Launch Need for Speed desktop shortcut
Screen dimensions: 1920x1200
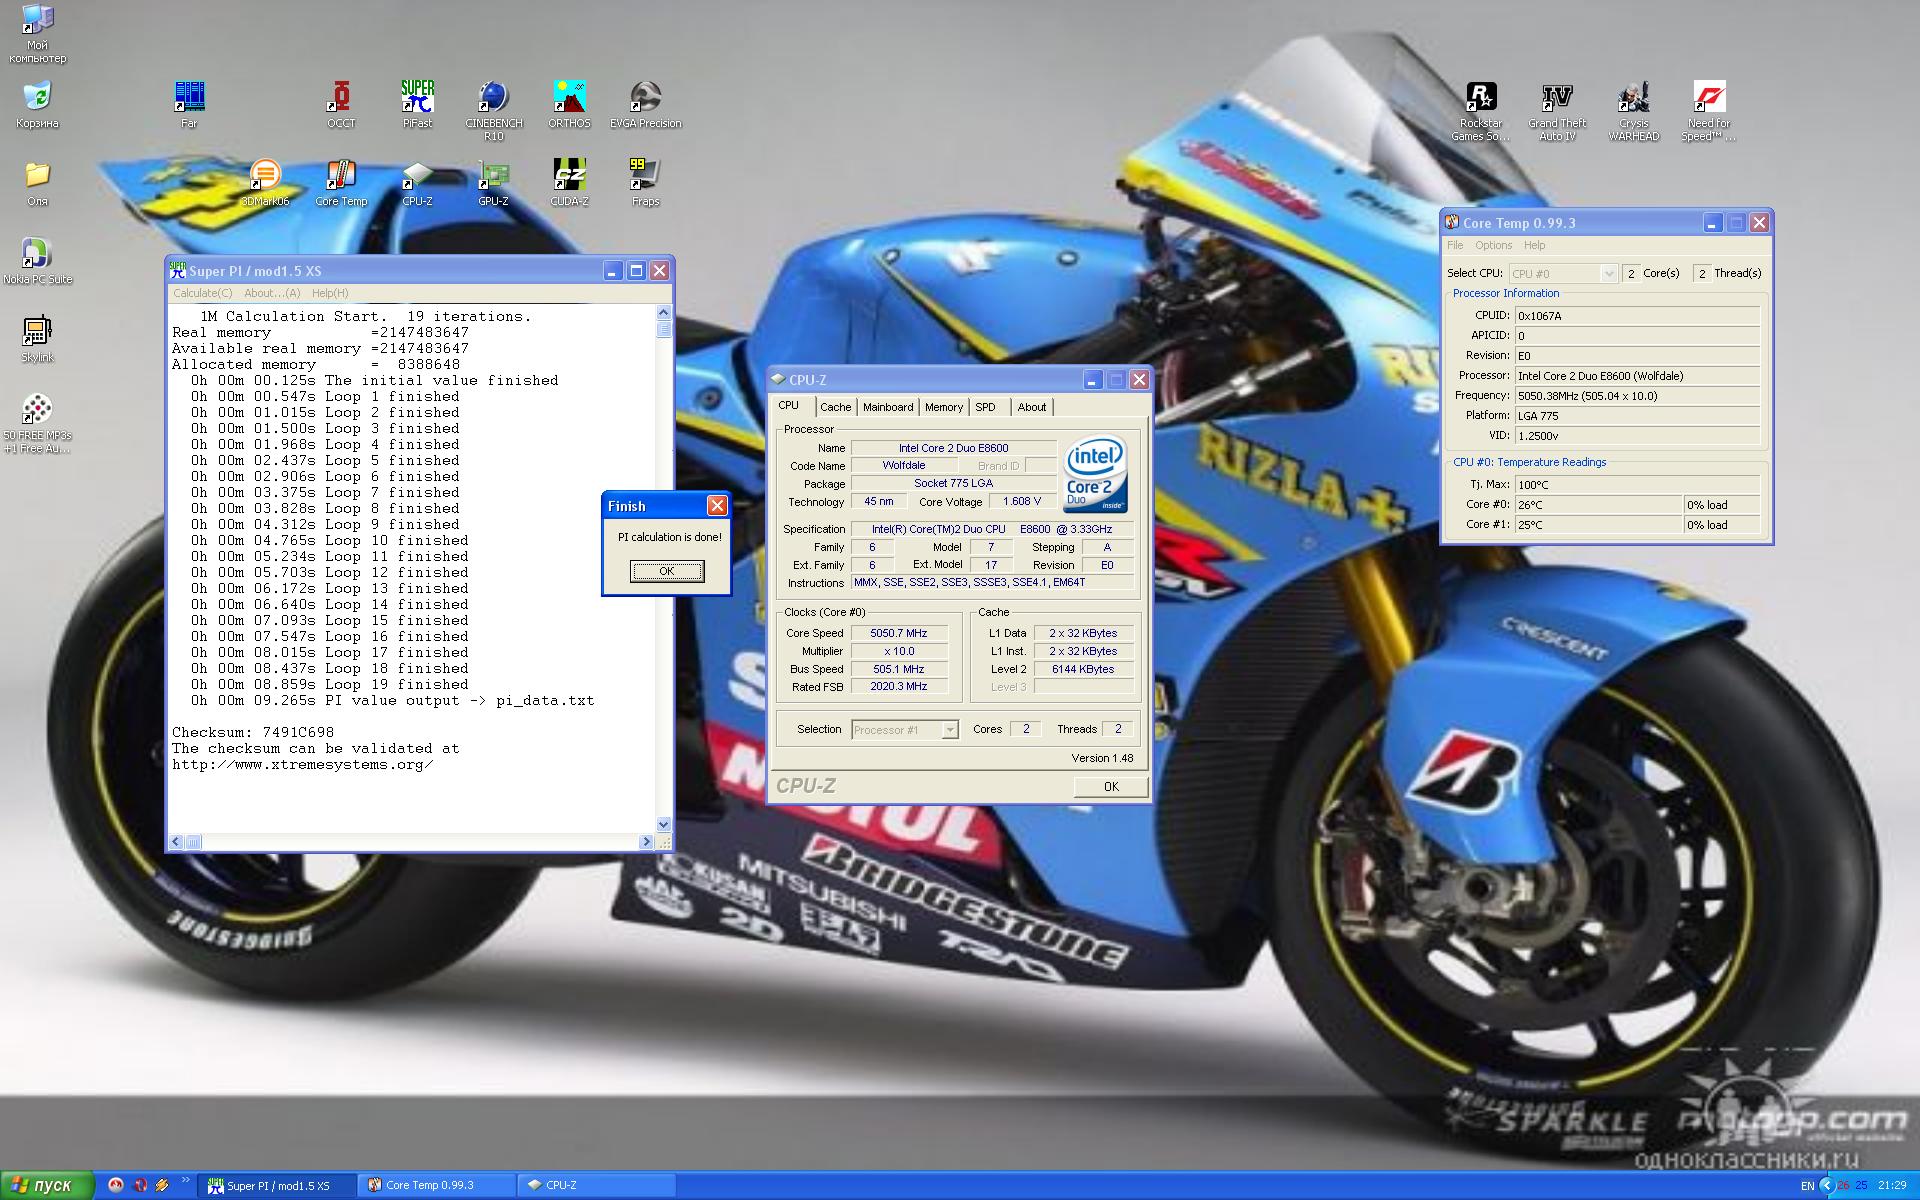click(x=1709, y=110)
